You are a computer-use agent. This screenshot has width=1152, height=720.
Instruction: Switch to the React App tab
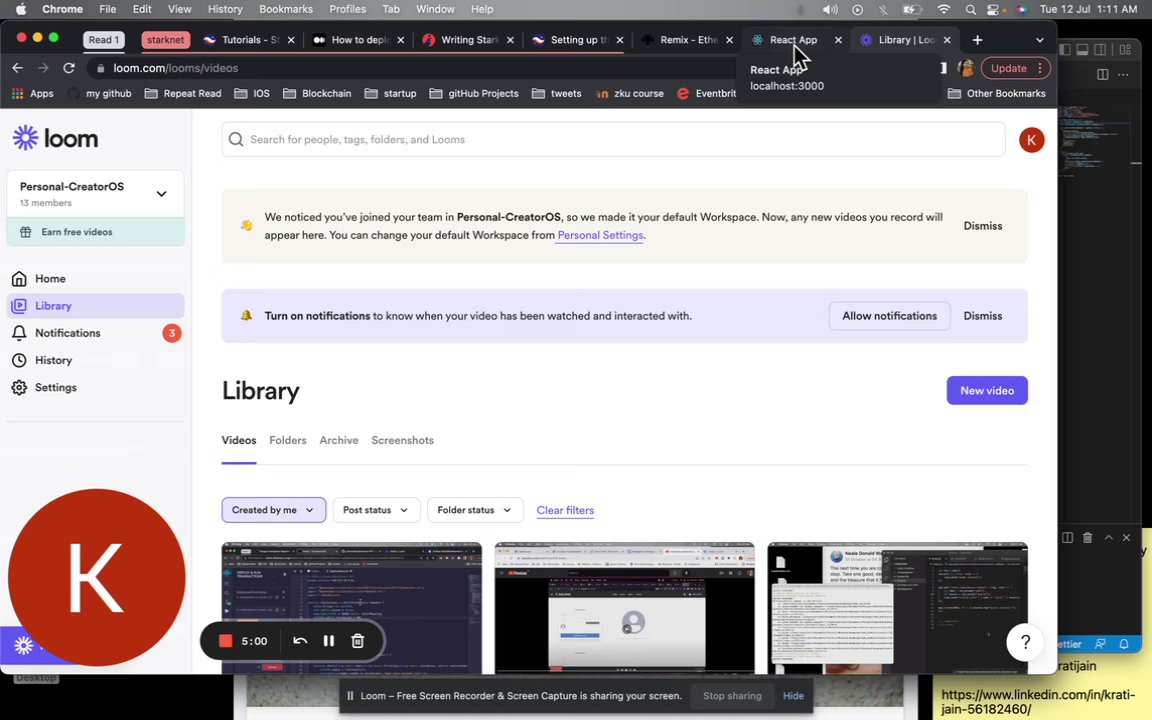pyautogui.click(x=794, y=40)
